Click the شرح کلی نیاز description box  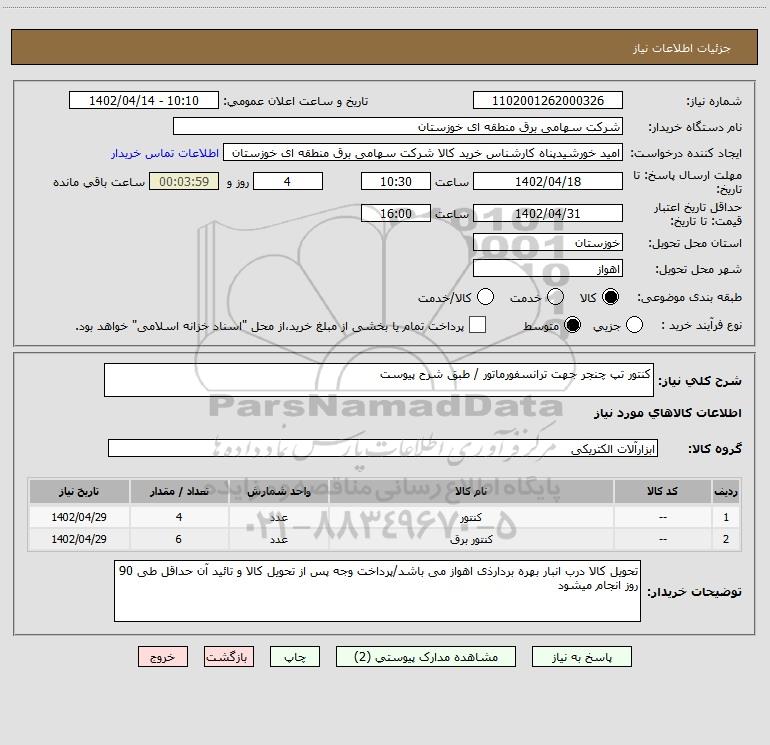(x=379, y=380)
